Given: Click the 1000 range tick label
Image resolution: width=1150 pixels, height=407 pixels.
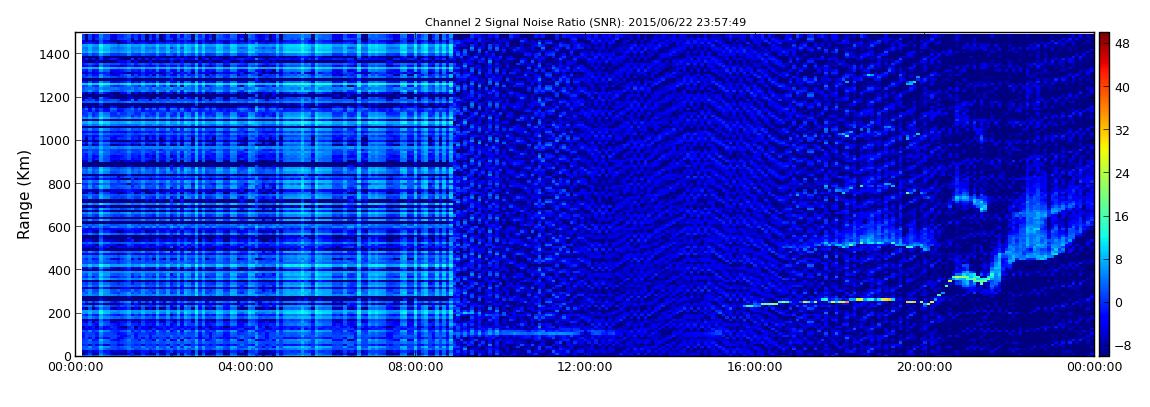Looking at the screenshot, I should (56, 141).
